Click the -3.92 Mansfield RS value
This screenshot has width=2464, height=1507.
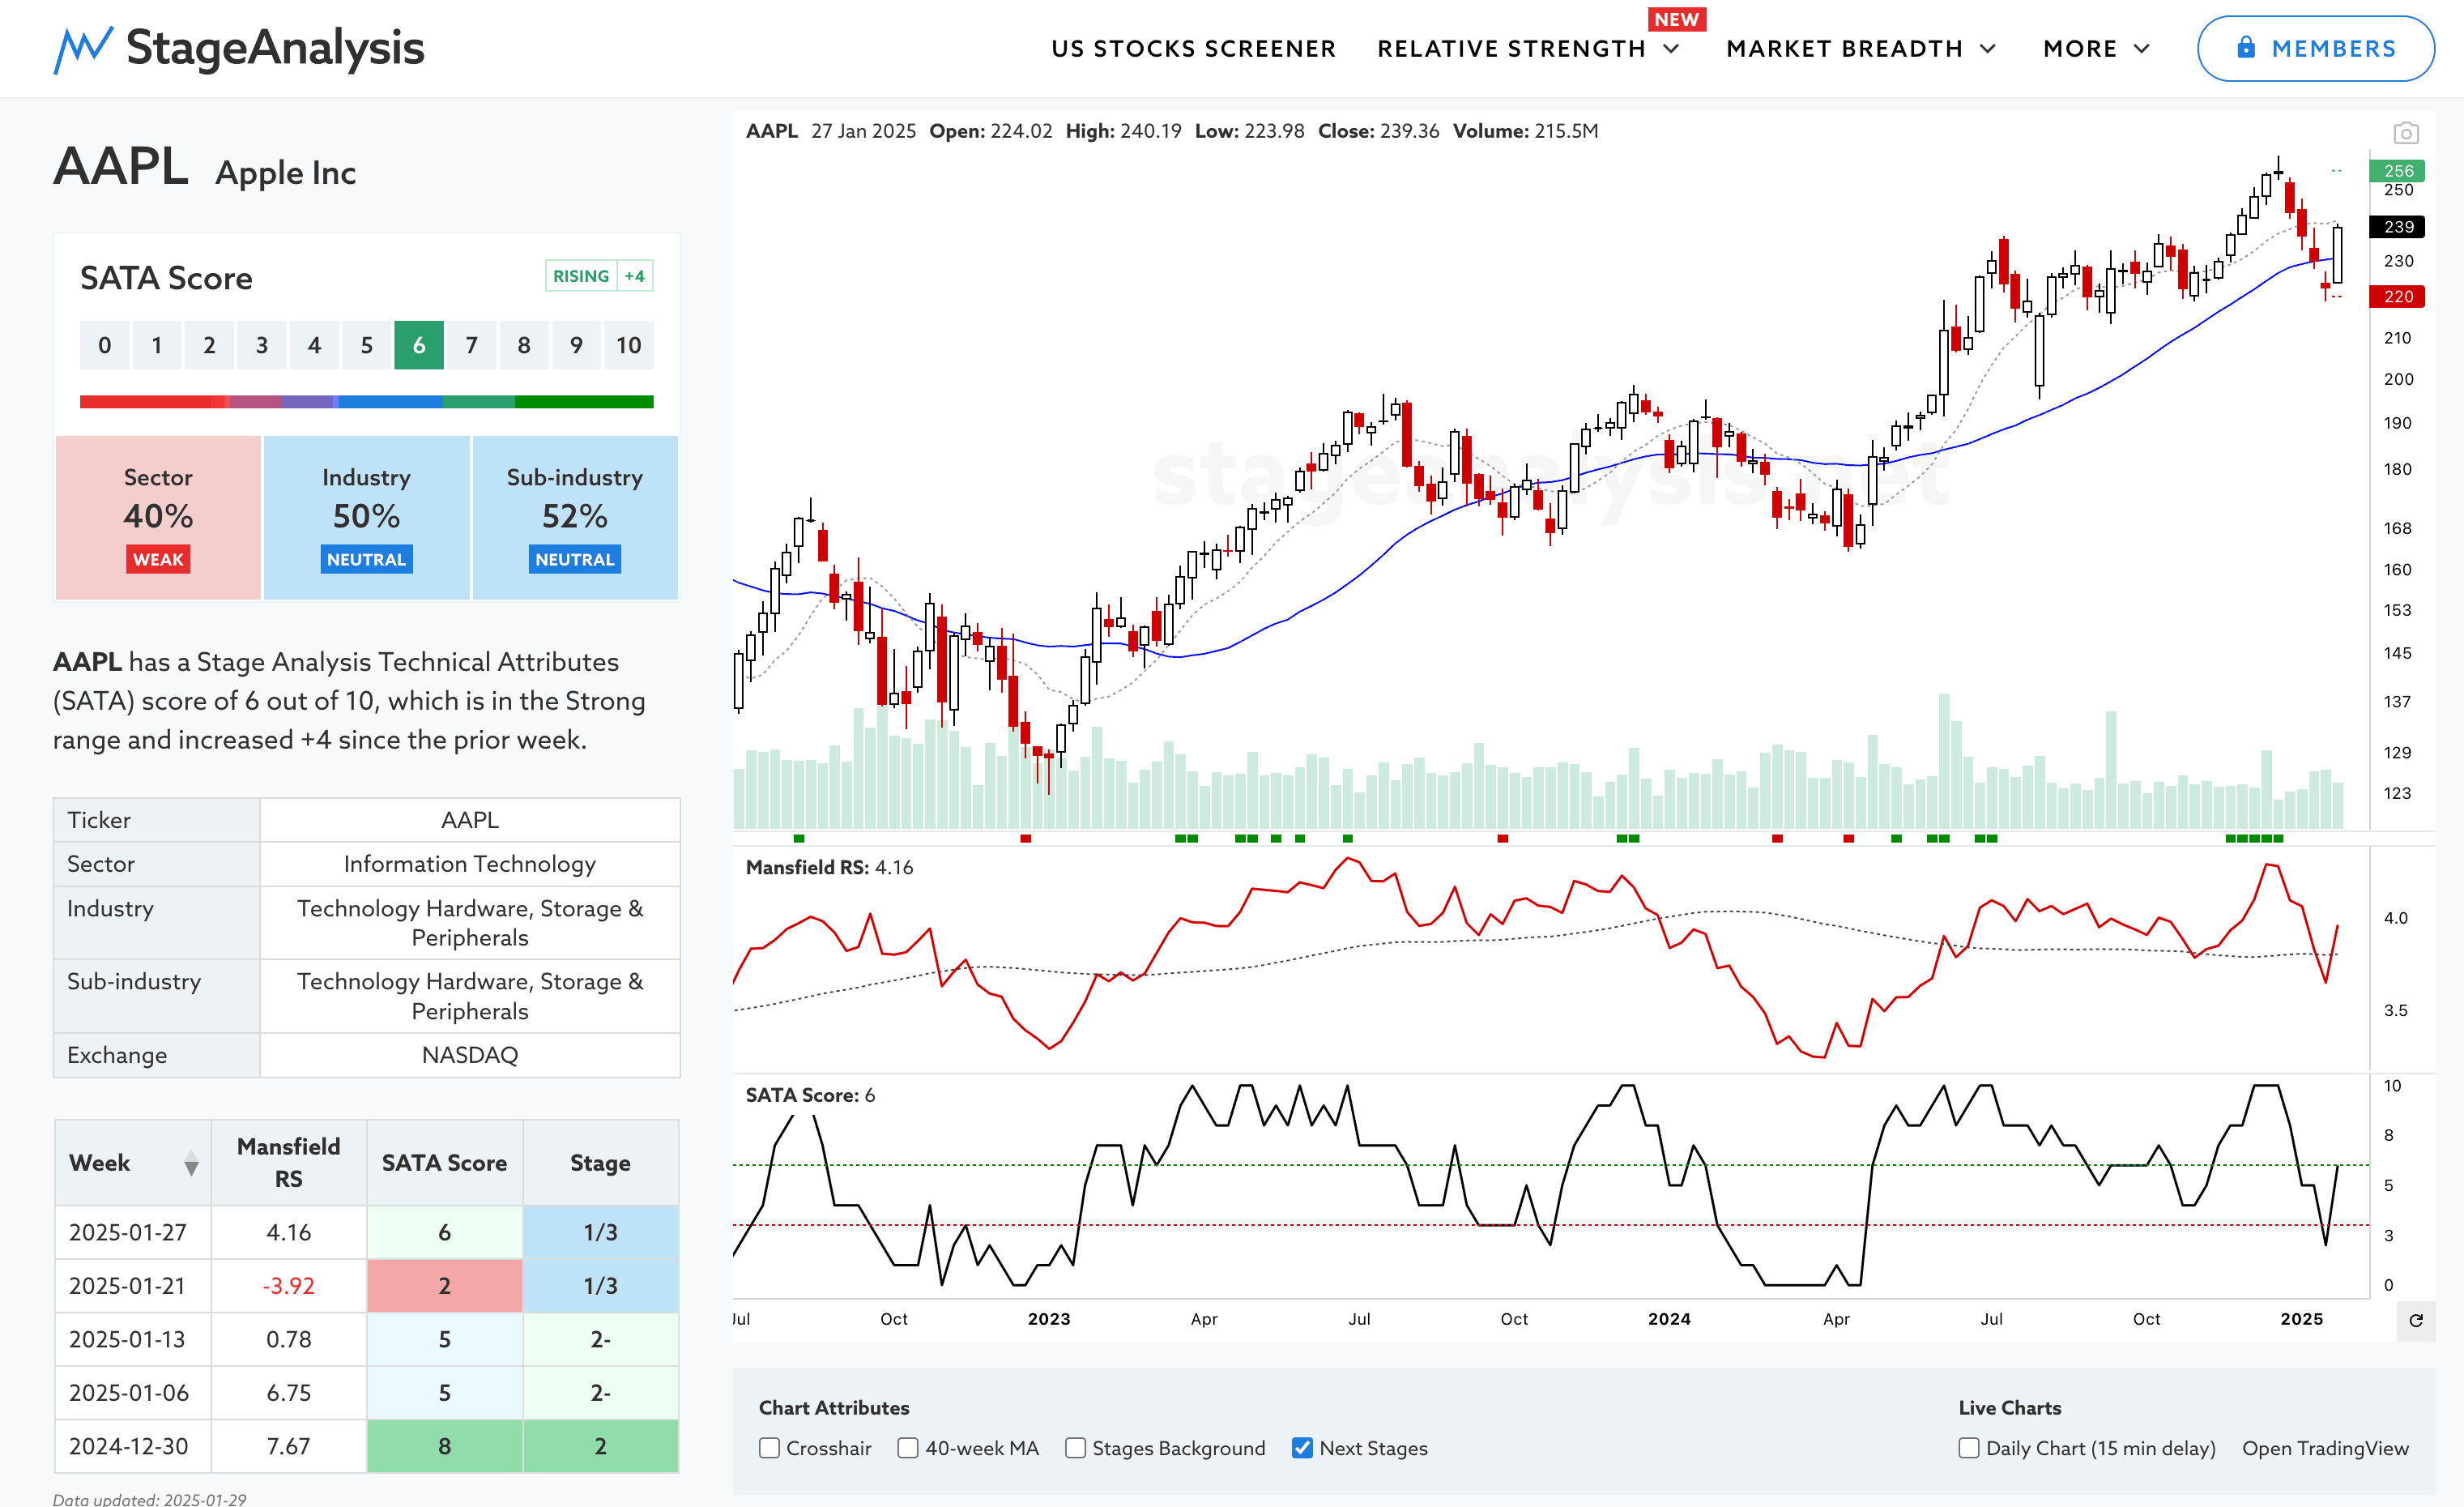pos(289,1286)
